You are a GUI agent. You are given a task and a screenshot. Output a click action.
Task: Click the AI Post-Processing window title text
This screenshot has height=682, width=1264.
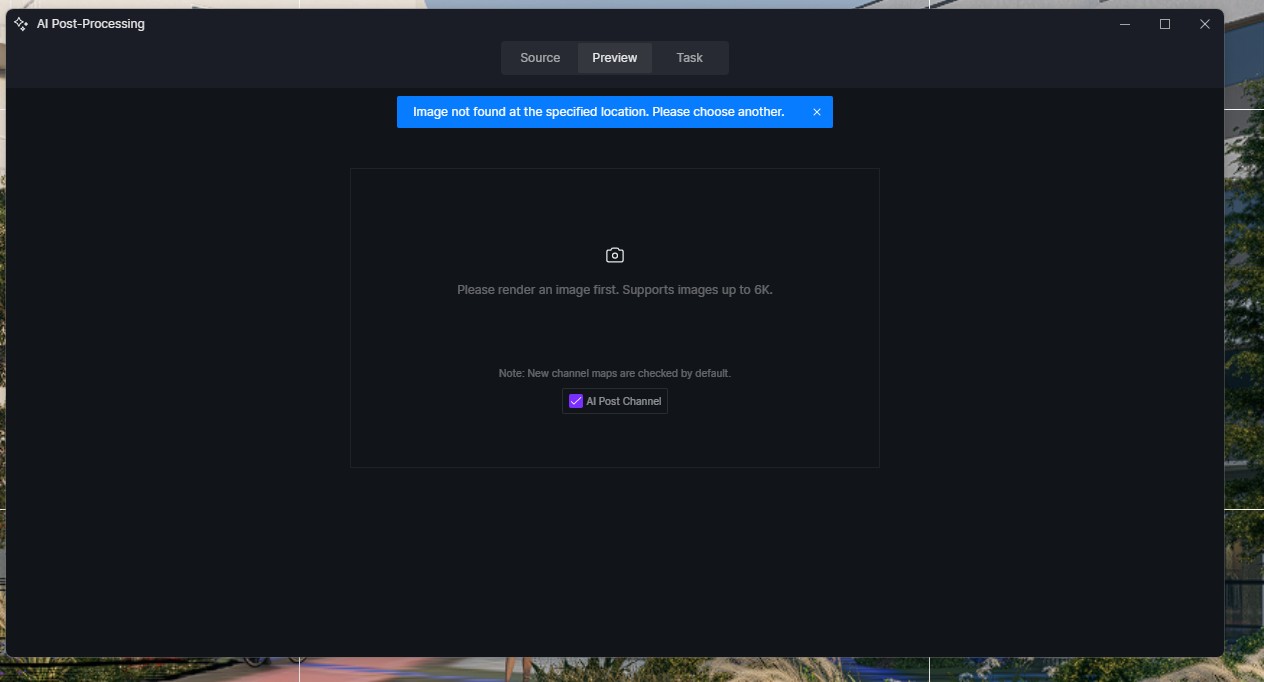[91, 24]
